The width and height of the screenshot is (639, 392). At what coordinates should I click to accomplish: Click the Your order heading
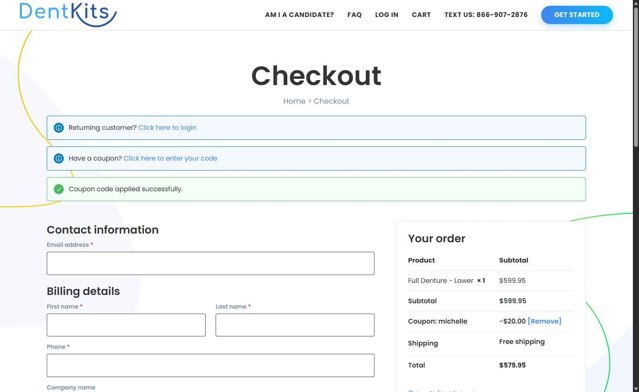pos(436,238)
